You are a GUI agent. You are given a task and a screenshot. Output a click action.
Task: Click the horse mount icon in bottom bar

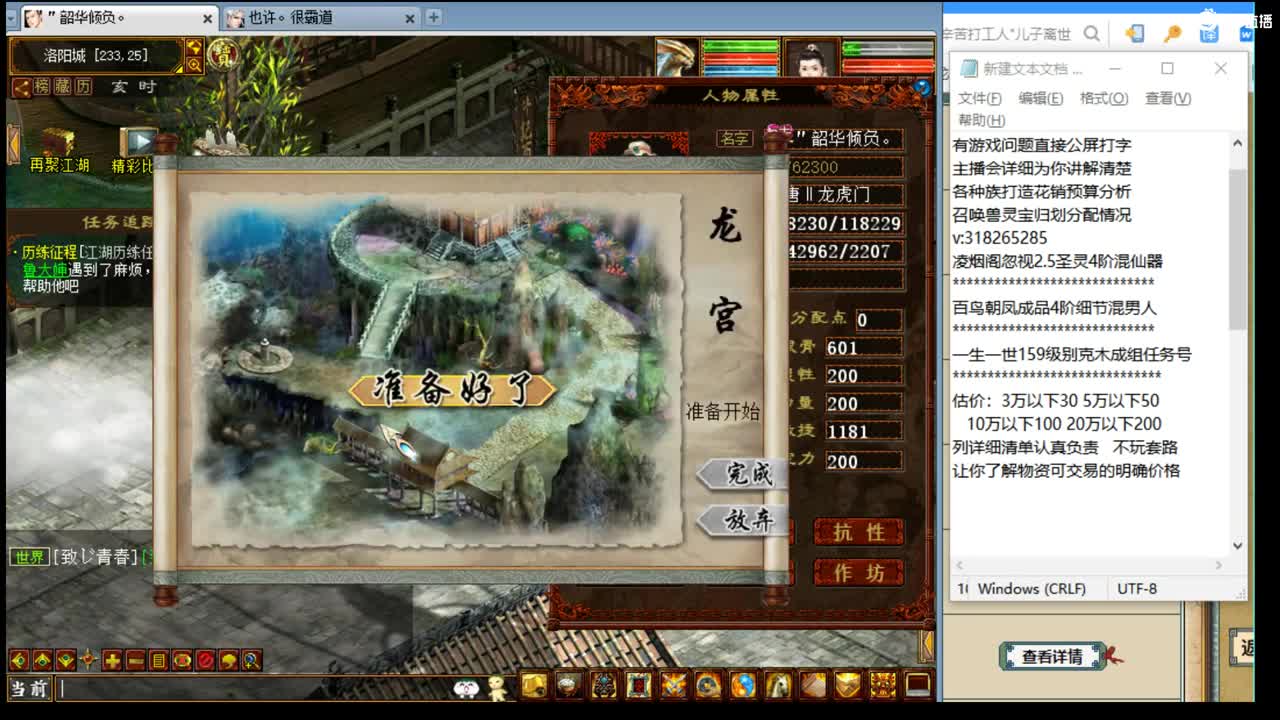[778, 685]
